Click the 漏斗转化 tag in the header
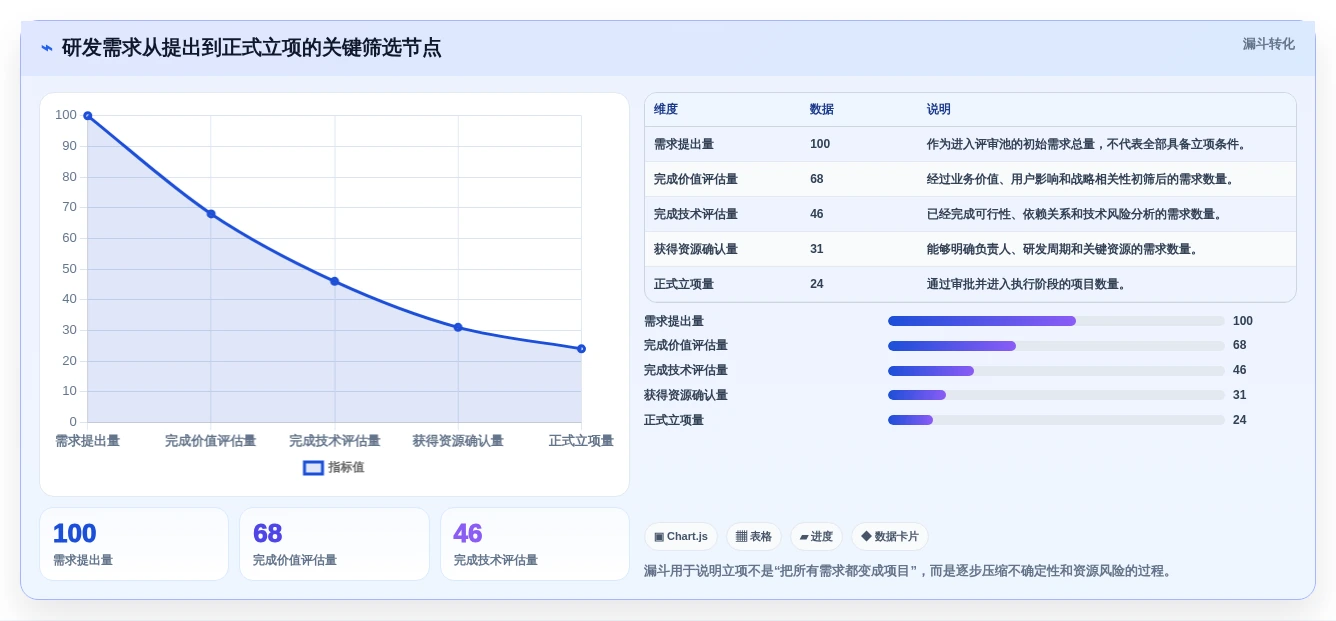 point(1268,44)
